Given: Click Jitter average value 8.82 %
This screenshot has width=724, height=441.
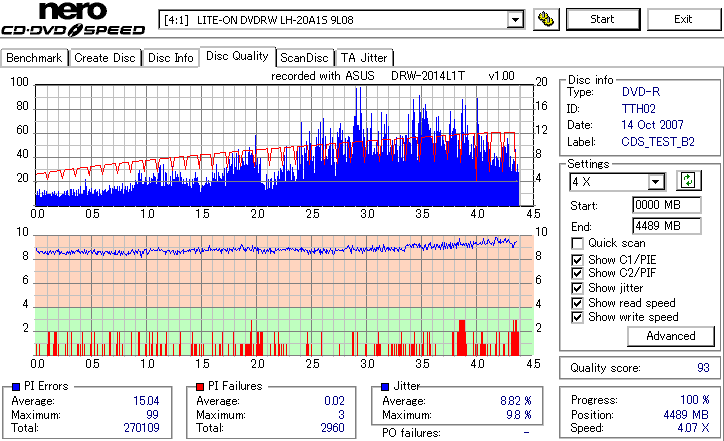Looking at the screenshot, I should 516,401.
